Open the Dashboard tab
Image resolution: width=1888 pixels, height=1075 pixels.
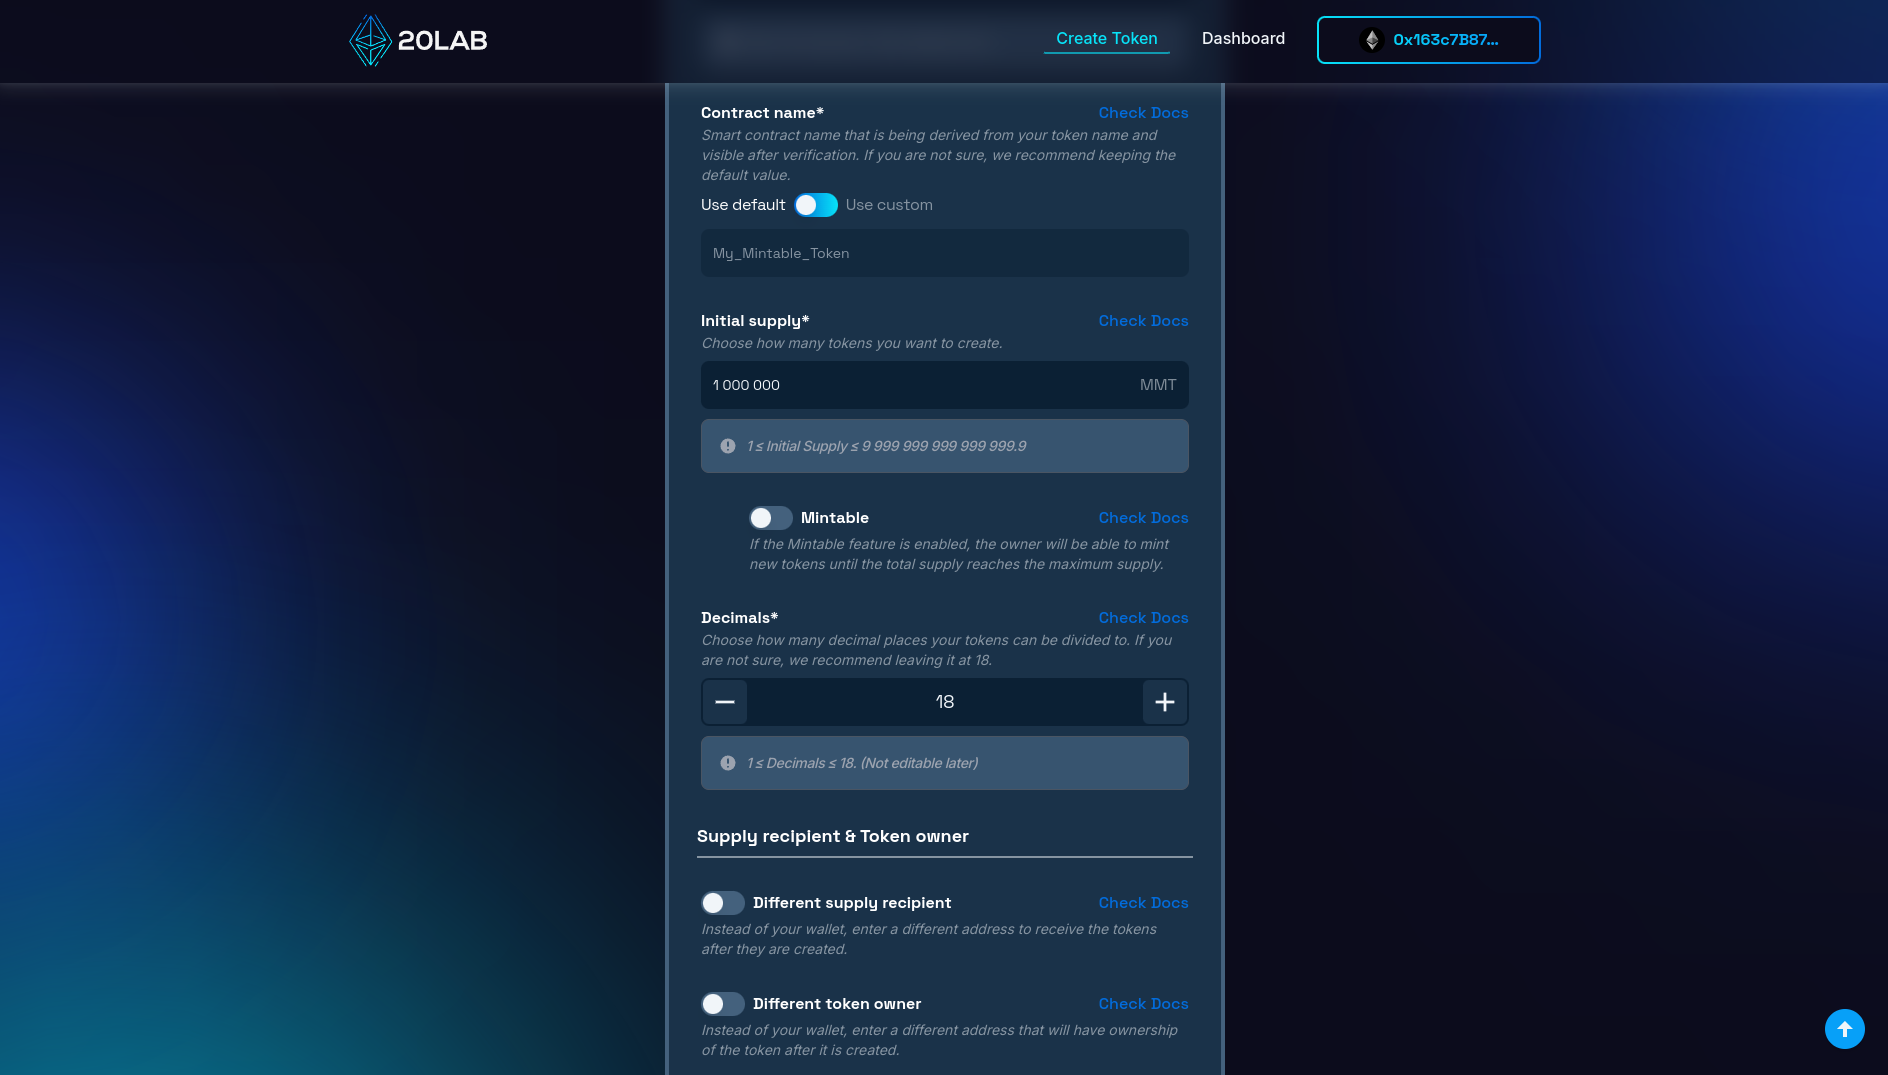[x=1243, y=38]
